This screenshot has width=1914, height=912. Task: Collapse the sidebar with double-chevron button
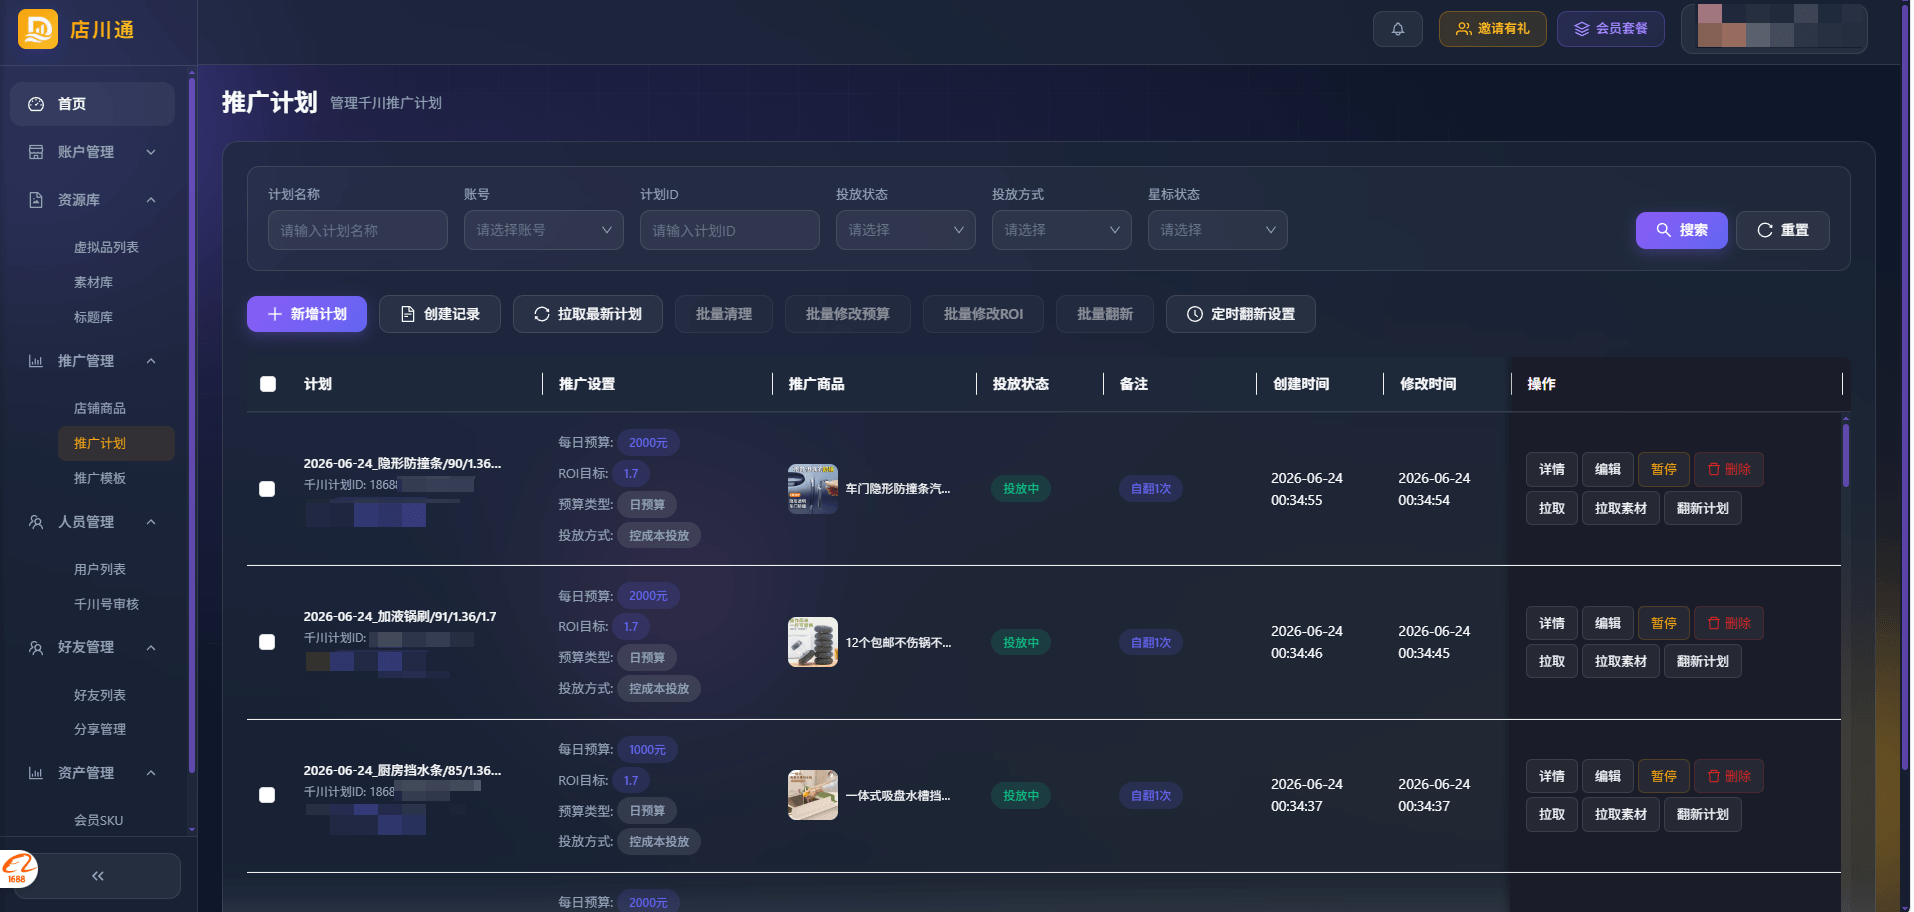(x=98, y=876)
